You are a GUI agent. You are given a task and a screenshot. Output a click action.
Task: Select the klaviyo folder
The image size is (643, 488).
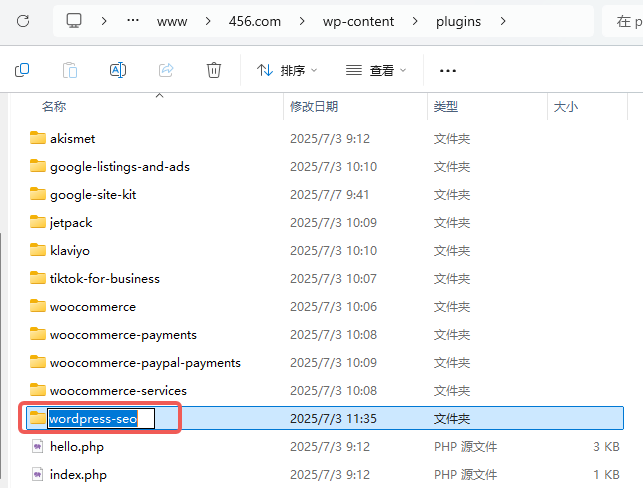(x=70, y=251)
